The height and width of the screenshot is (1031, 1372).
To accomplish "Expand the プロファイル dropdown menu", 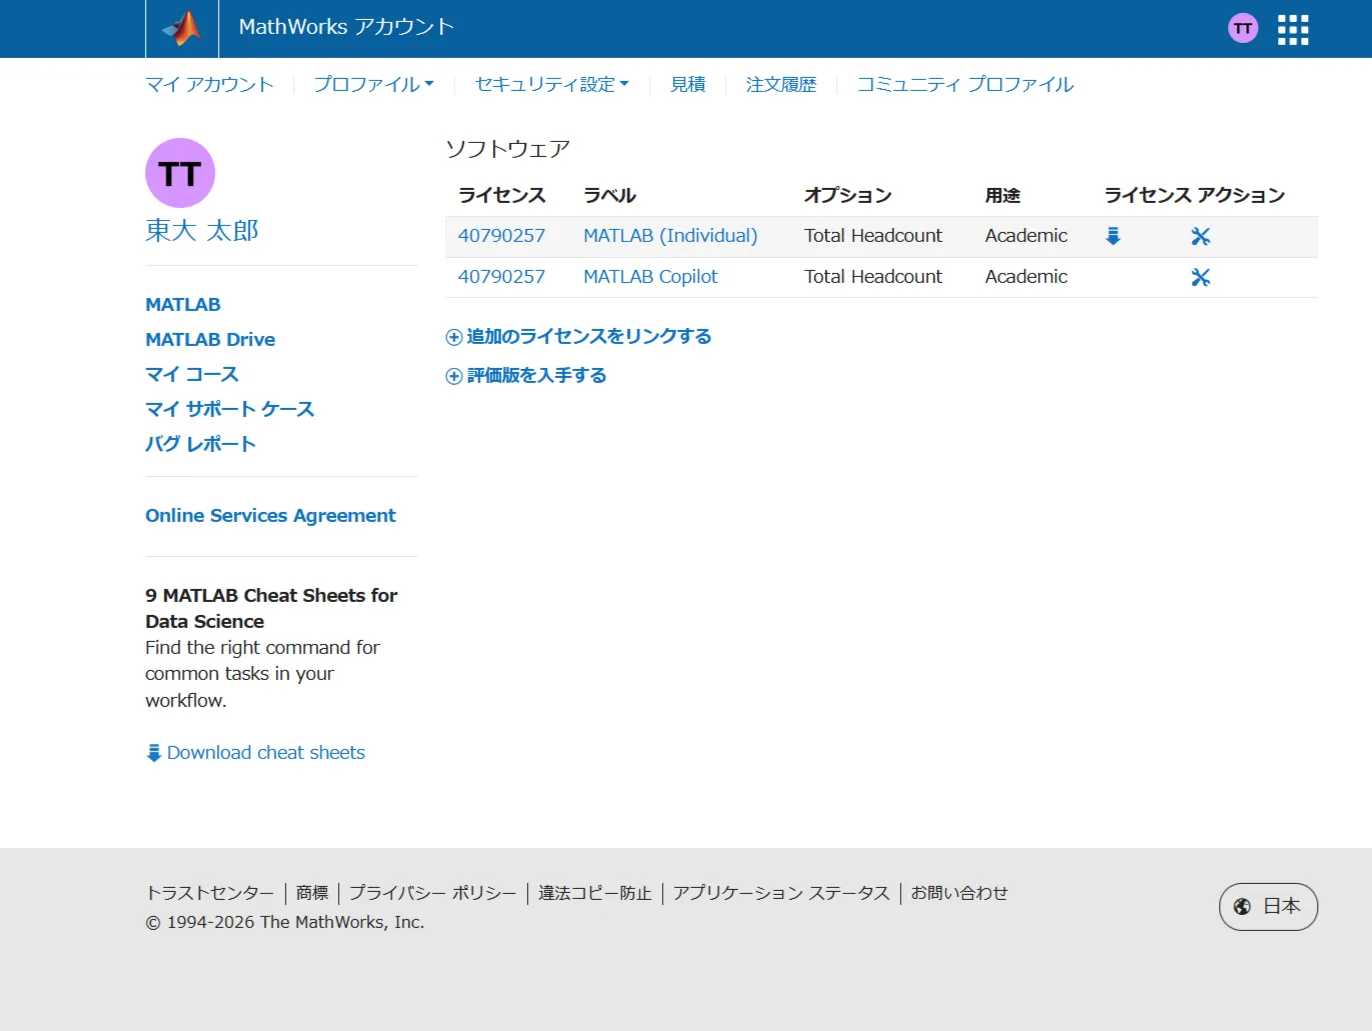I will [x=373, y=85].
